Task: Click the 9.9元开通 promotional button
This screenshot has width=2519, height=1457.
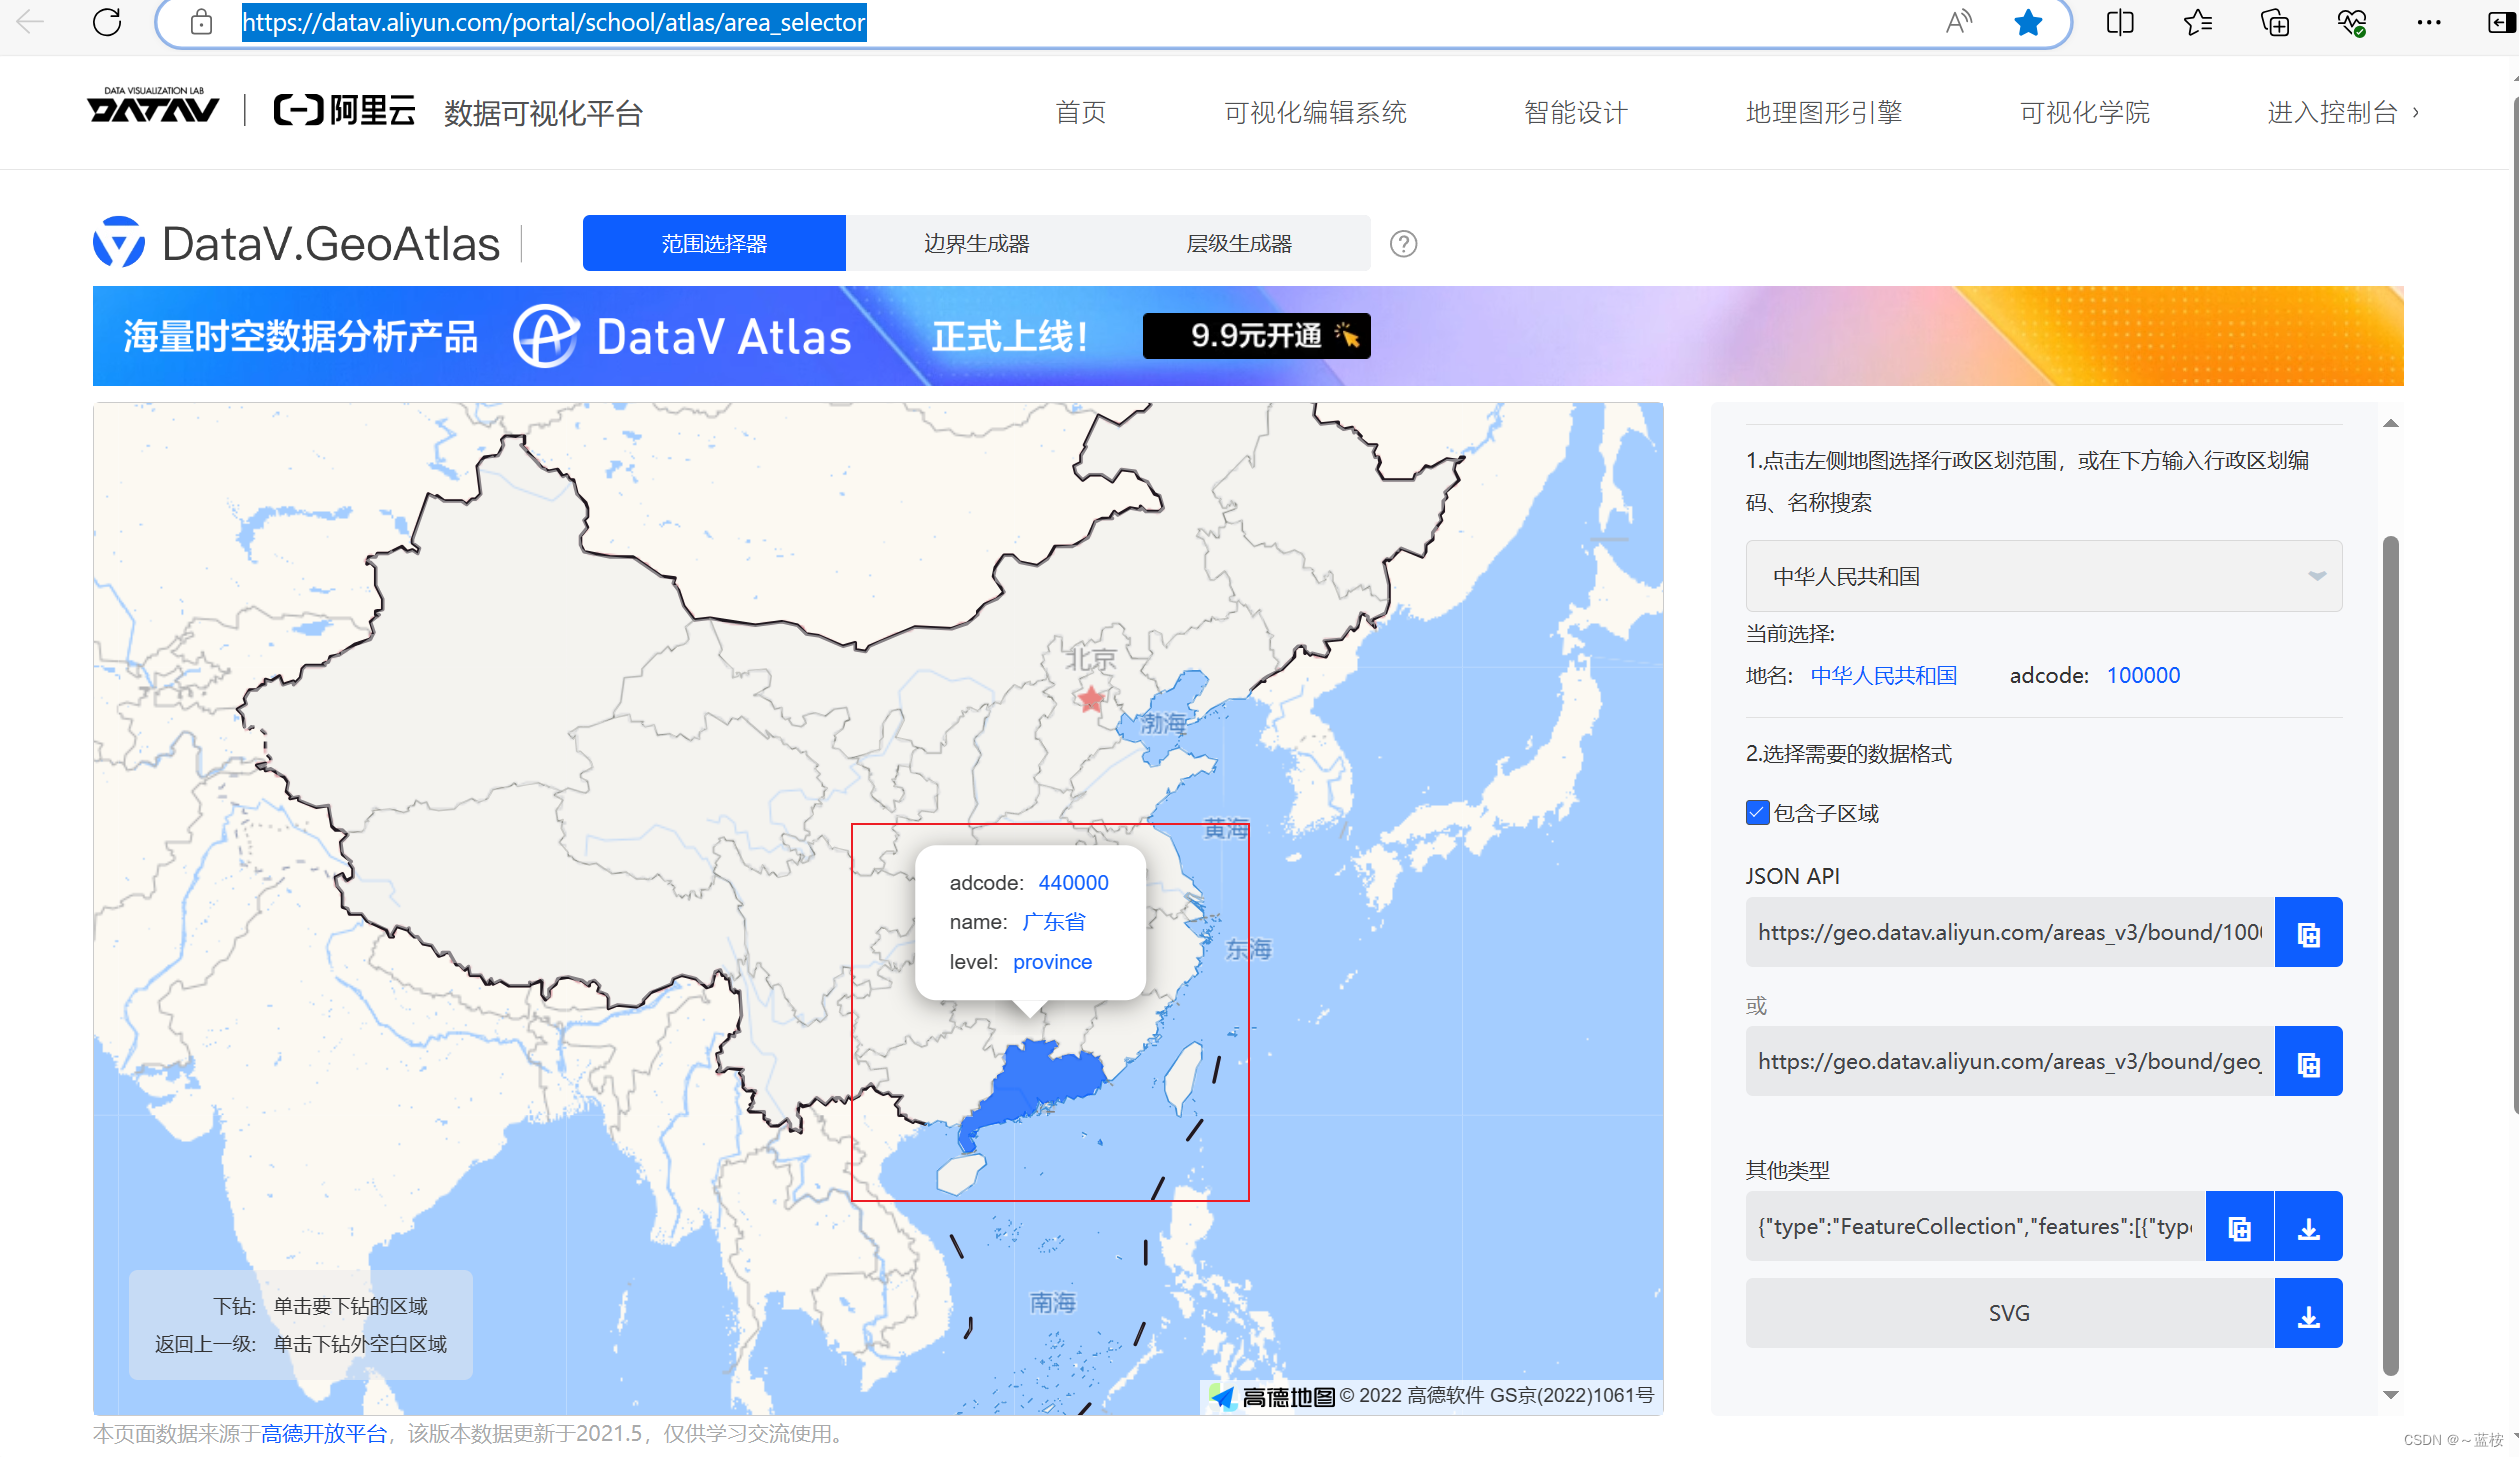Action: click(x=1255, y=336)
